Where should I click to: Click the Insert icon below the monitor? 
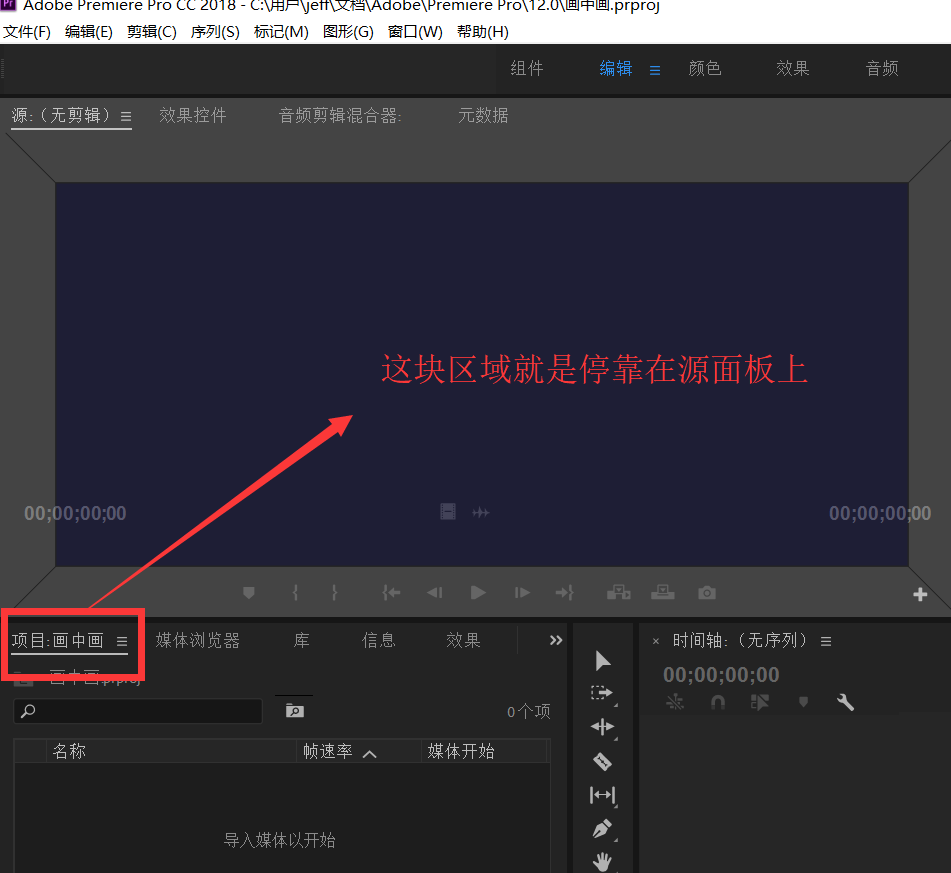pos(618,592)
